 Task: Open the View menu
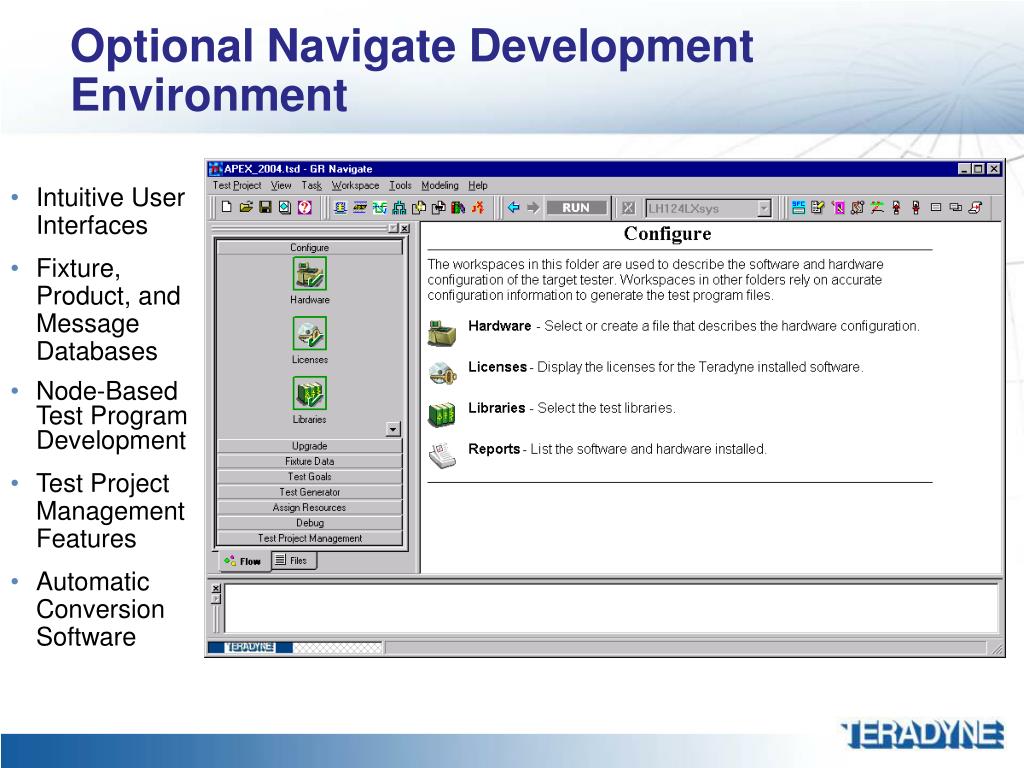281,185
